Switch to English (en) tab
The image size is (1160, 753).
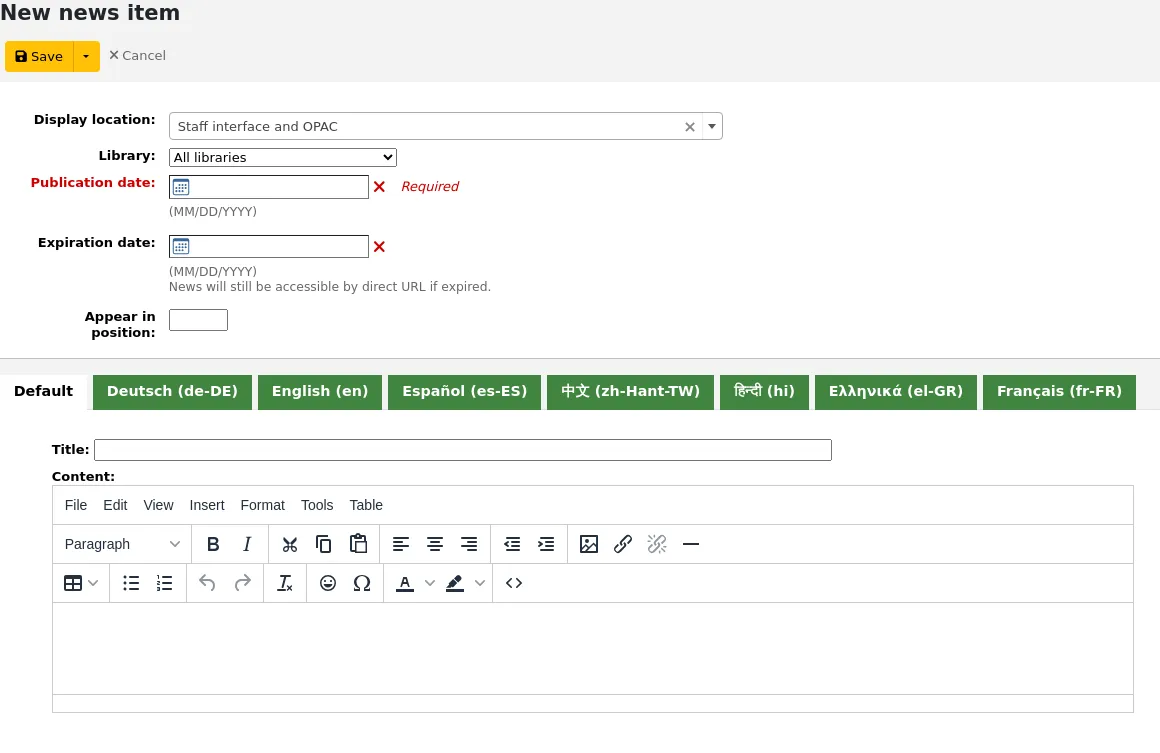pyautogui.click(x=320, y=392)
